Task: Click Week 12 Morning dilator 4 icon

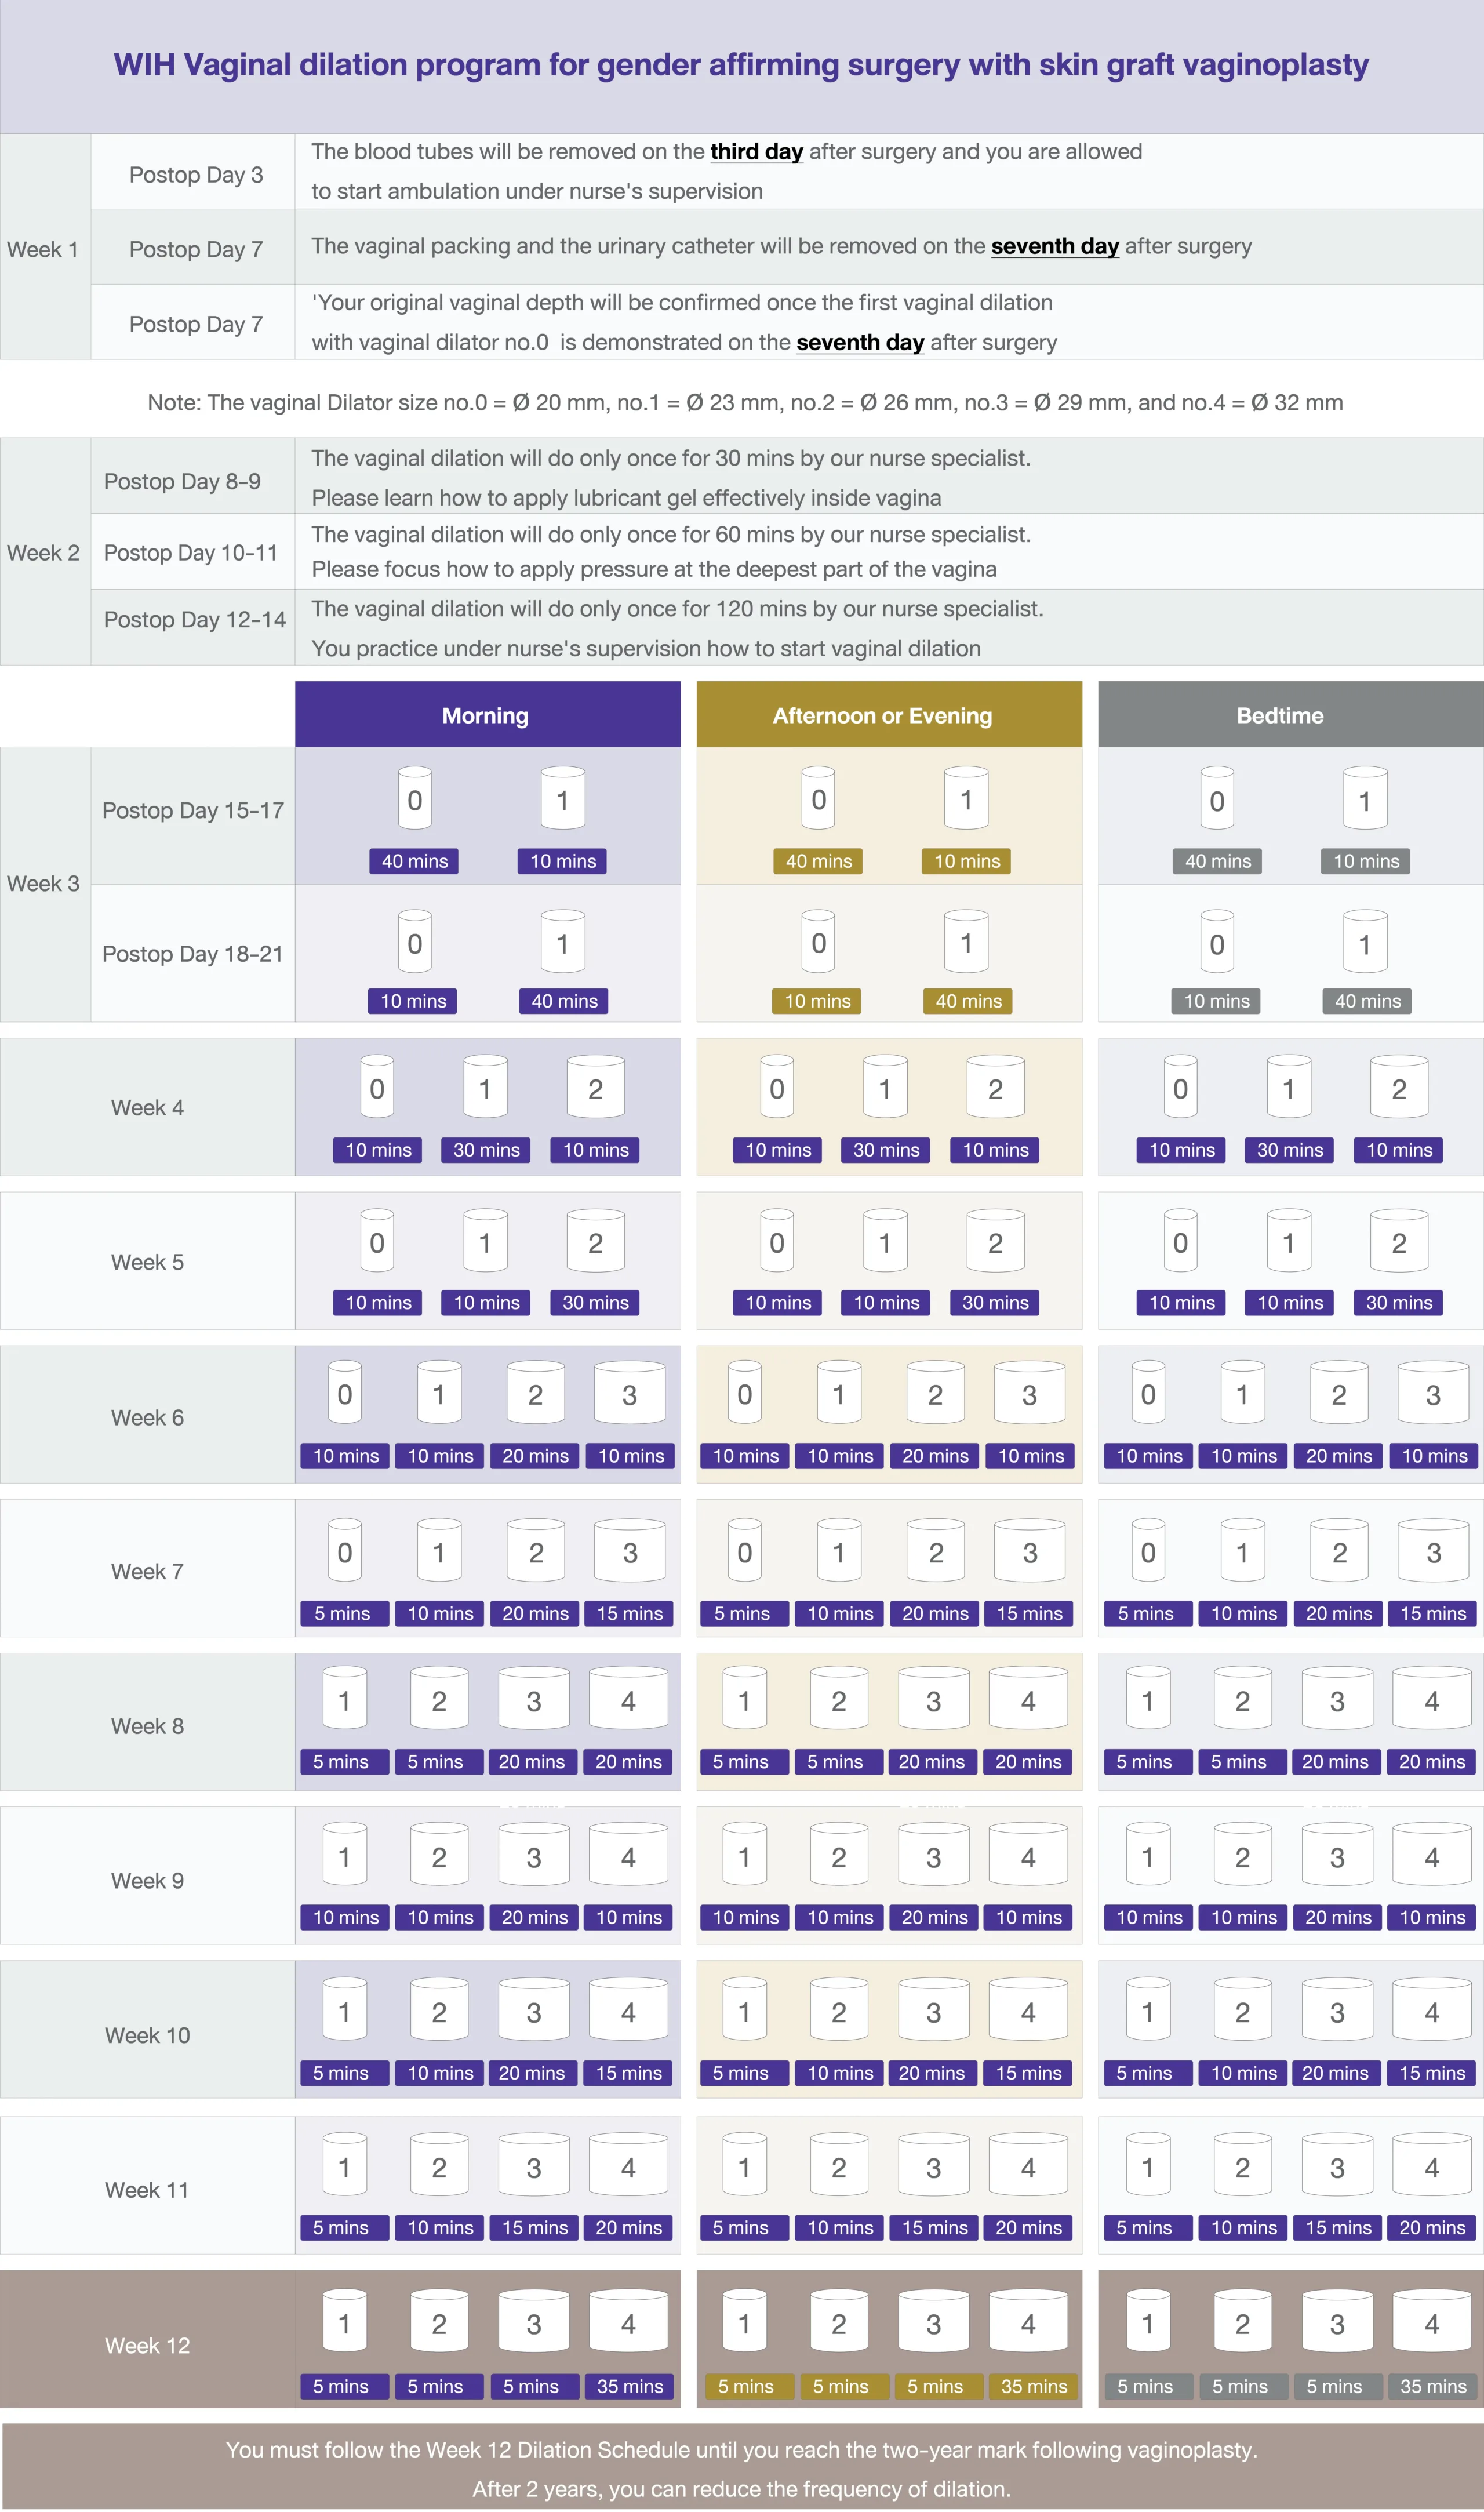Action: point(628,2322)
